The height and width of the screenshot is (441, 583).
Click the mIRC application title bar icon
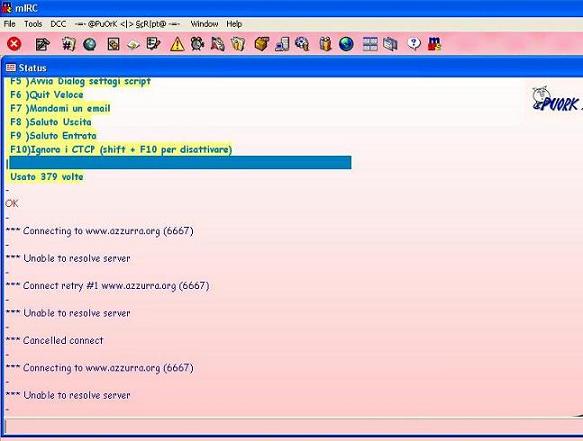point(7,7)
